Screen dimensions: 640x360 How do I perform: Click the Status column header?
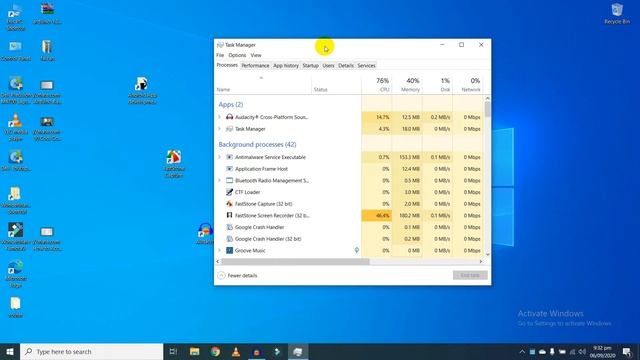coord(336,84)
